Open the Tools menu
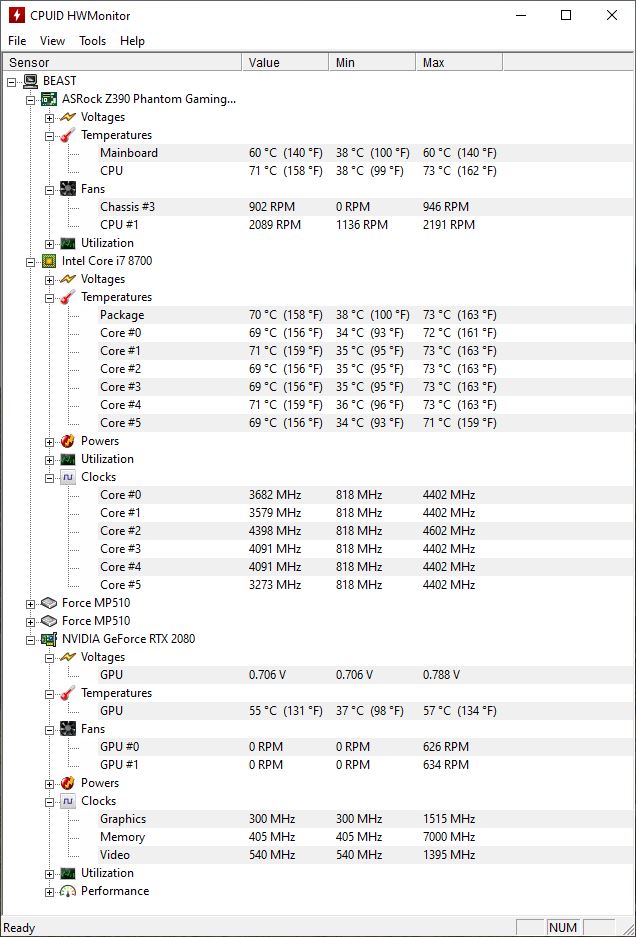Screen dimensions: 636x937 tap(93, 41)
